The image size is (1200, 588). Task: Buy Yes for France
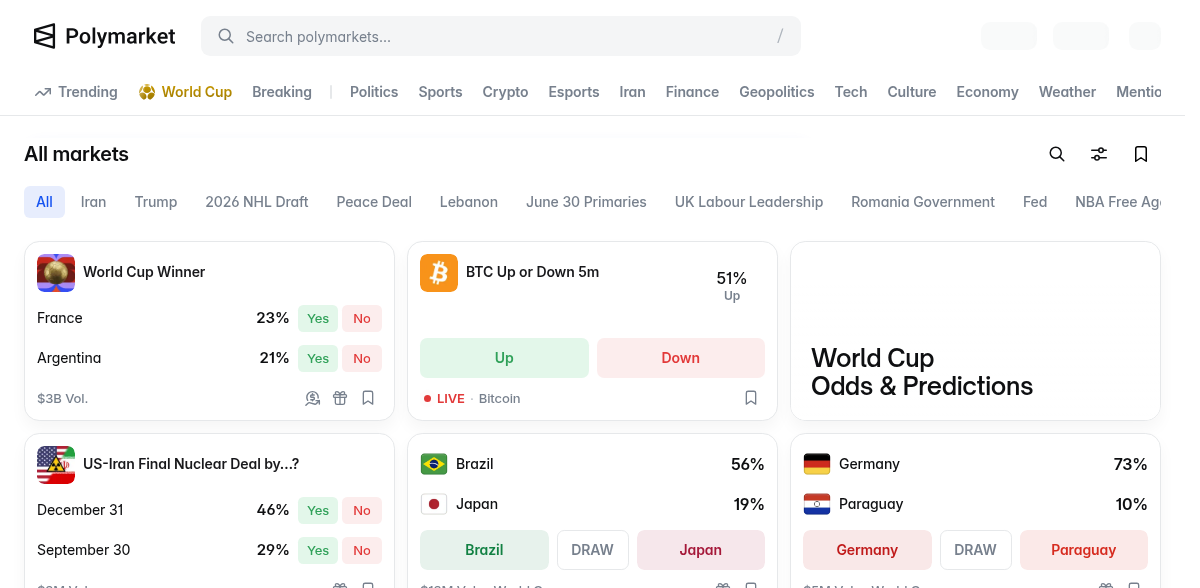(318, 319)
